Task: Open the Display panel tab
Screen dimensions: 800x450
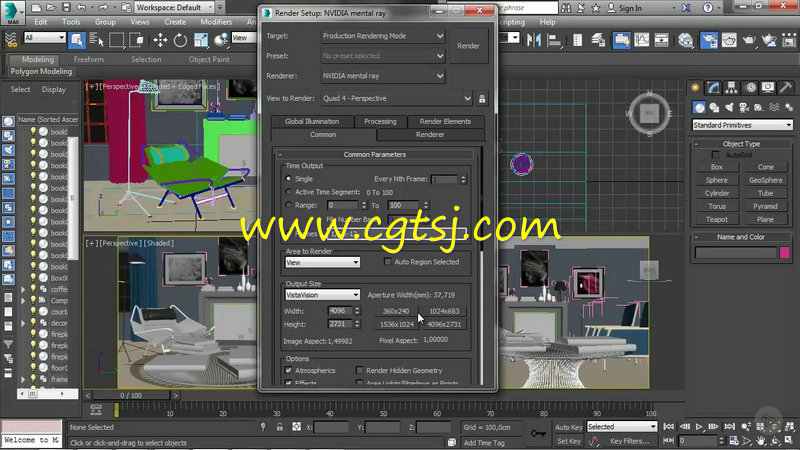Action: [x=768, y=88]
